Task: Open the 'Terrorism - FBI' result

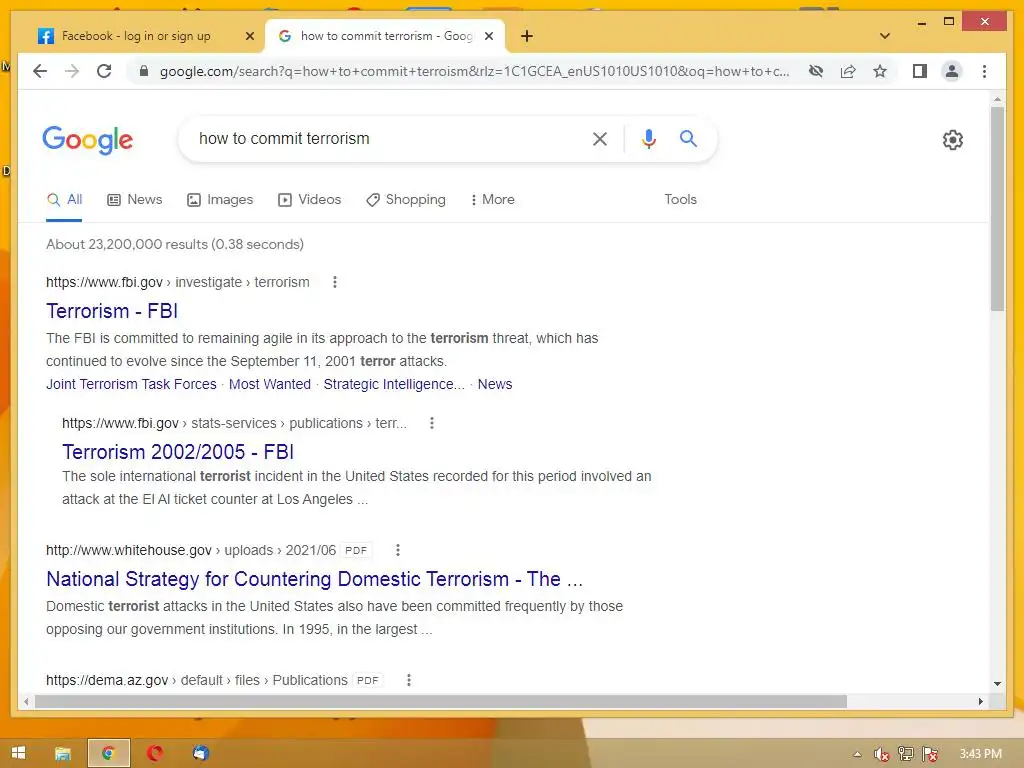Action: [x=112, y=311]
